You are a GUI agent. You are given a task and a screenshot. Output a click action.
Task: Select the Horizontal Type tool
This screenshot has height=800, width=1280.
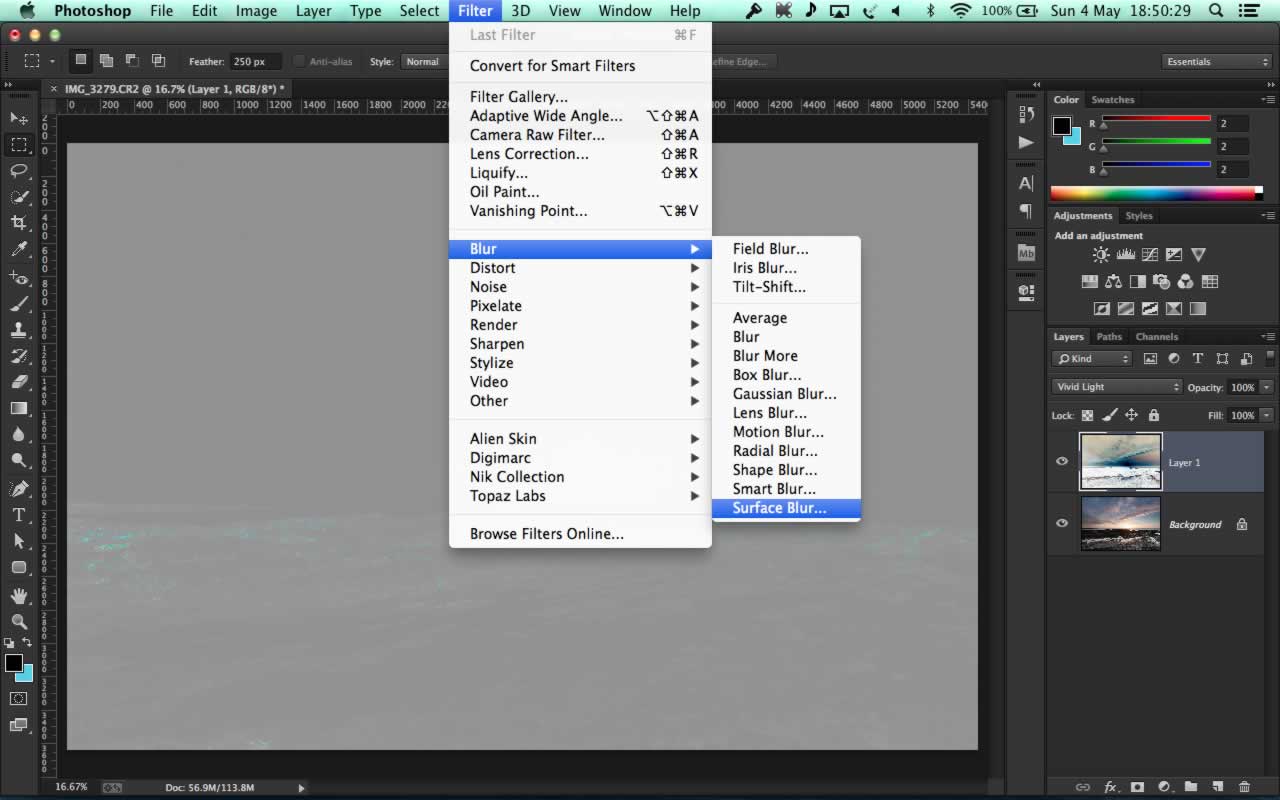tap(18, 515)
